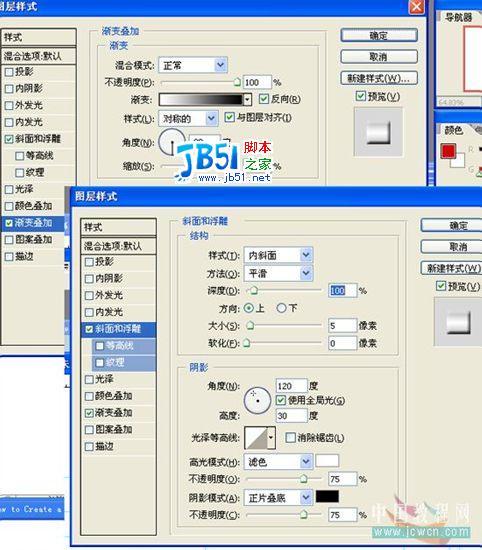Screen dimensions: 482x550
Task: Click the black shadow color swatch beside 正片叠底
Action: (x=327, y=496)
